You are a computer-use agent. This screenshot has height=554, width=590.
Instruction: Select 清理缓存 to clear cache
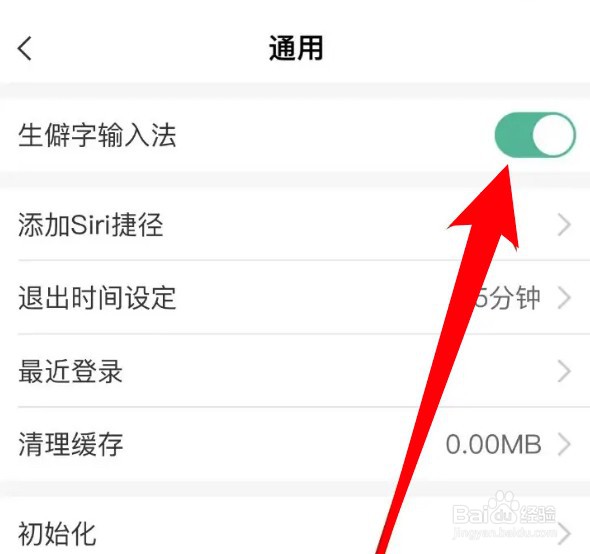295,444
